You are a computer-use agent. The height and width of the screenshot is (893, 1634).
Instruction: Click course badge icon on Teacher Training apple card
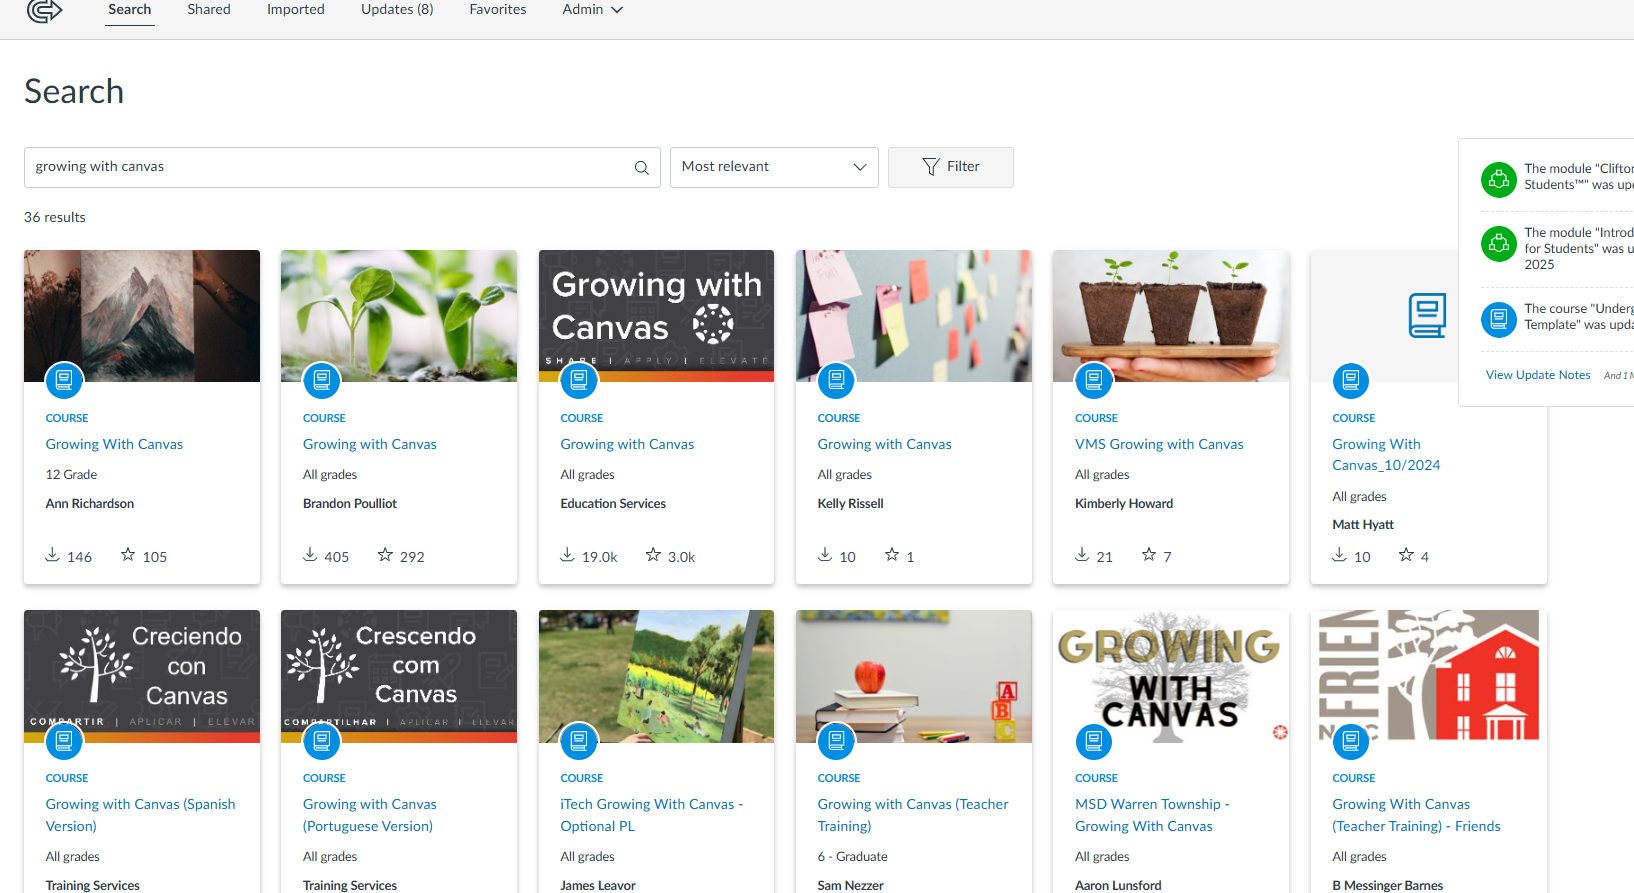(x=836, y=741)
